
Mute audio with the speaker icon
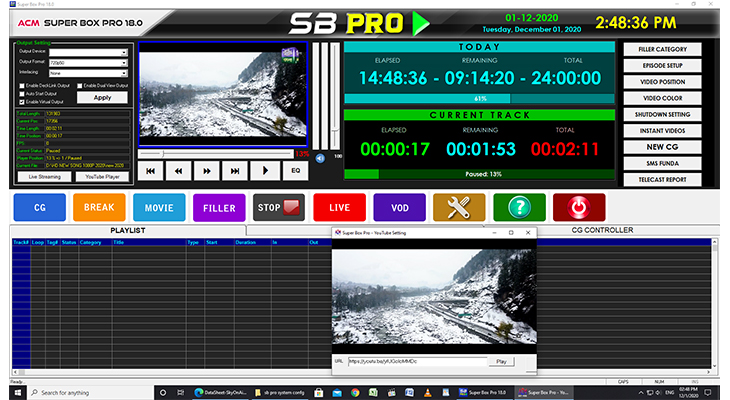pos(321,157)
